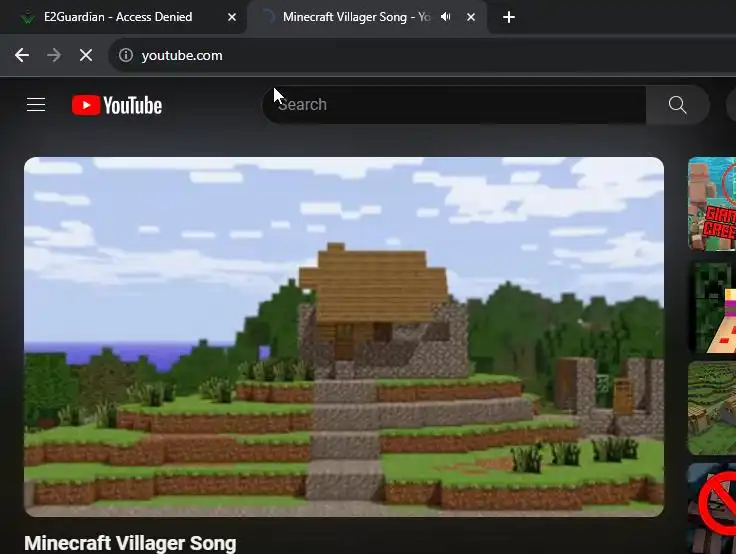View site information icon in address bar
This screenshot has width=736, height=554.
pyautogui.click(x=126, y=55)
